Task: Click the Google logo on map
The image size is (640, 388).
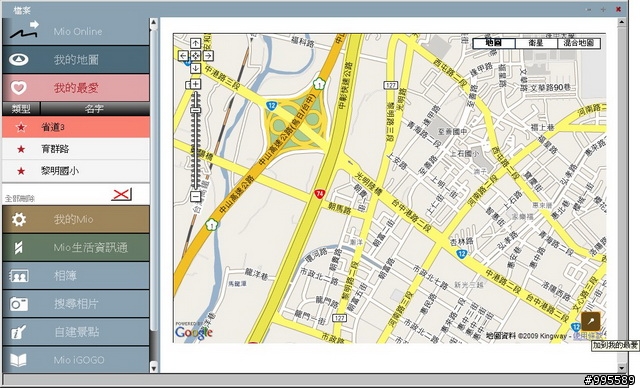Action: coord(194,332)
